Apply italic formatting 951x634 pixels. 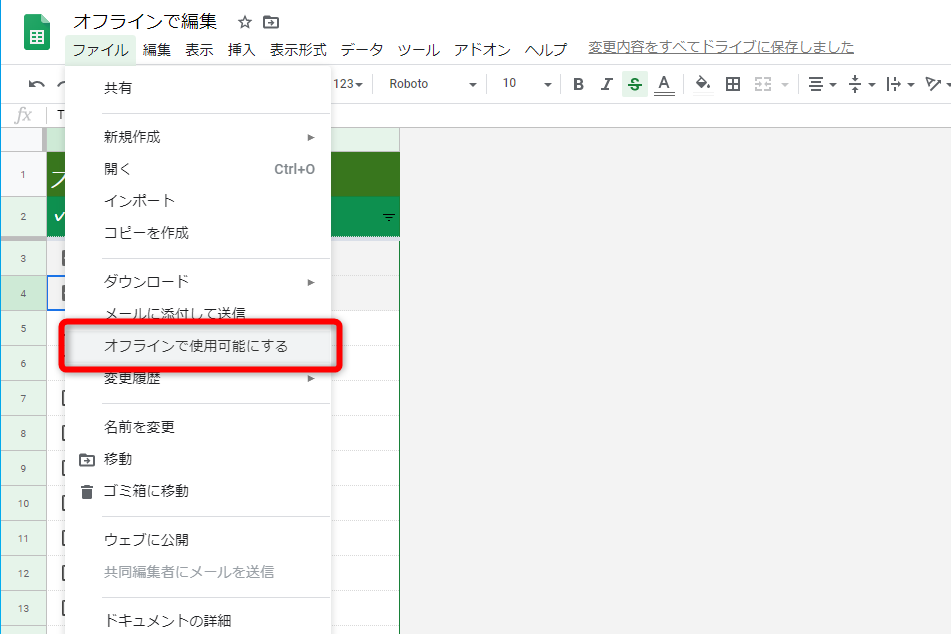click(606, 84)
